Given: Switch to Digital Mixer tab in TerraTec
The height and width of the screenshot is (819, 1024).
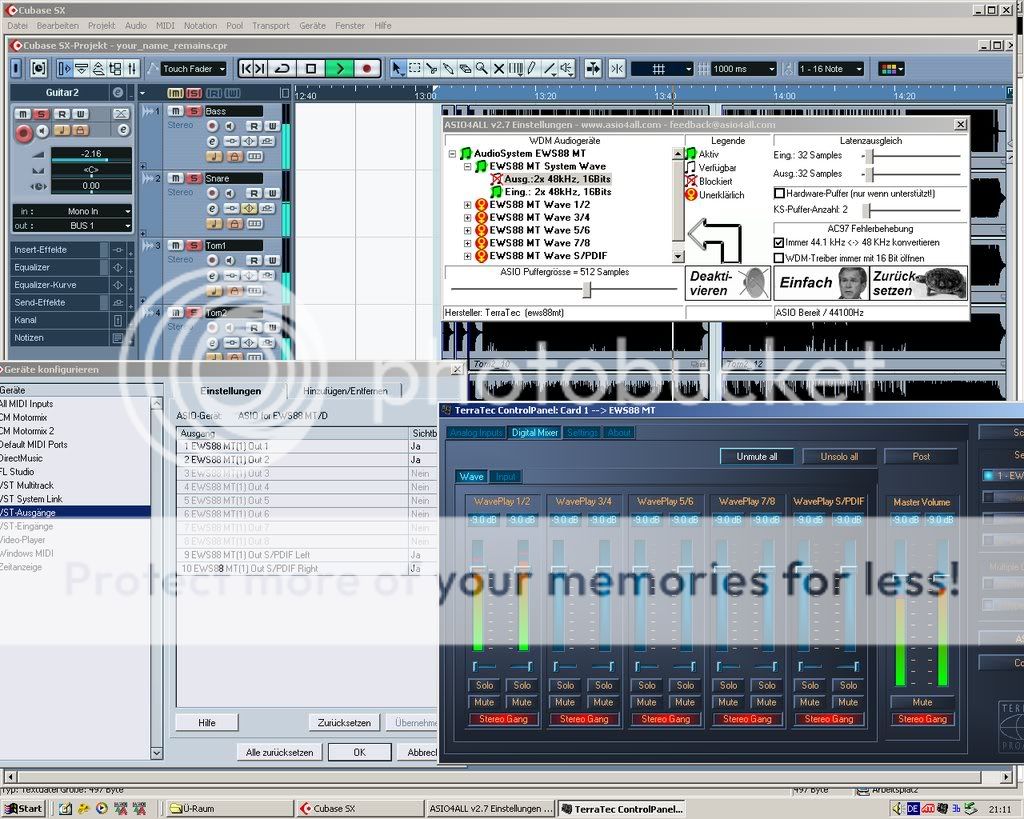Looking at the screenshot, I should tap(535, 432).
